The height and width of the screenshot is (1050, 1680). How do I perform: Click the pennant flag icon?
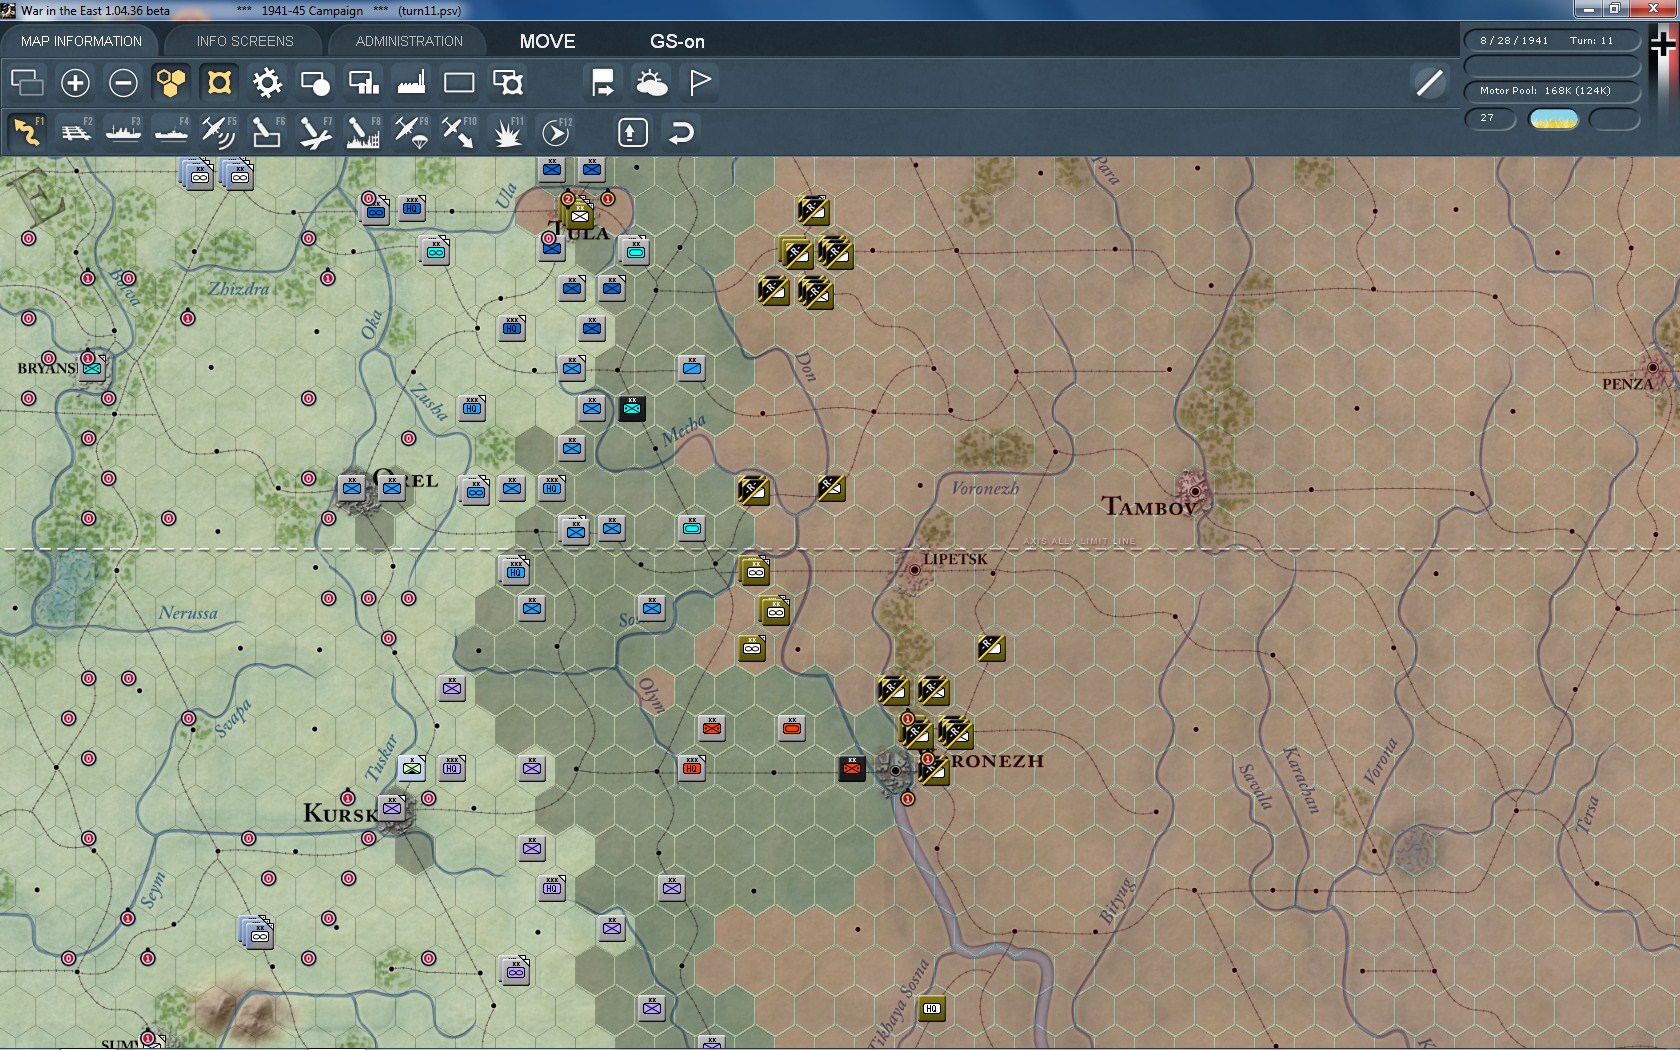(x=700, y=82)
